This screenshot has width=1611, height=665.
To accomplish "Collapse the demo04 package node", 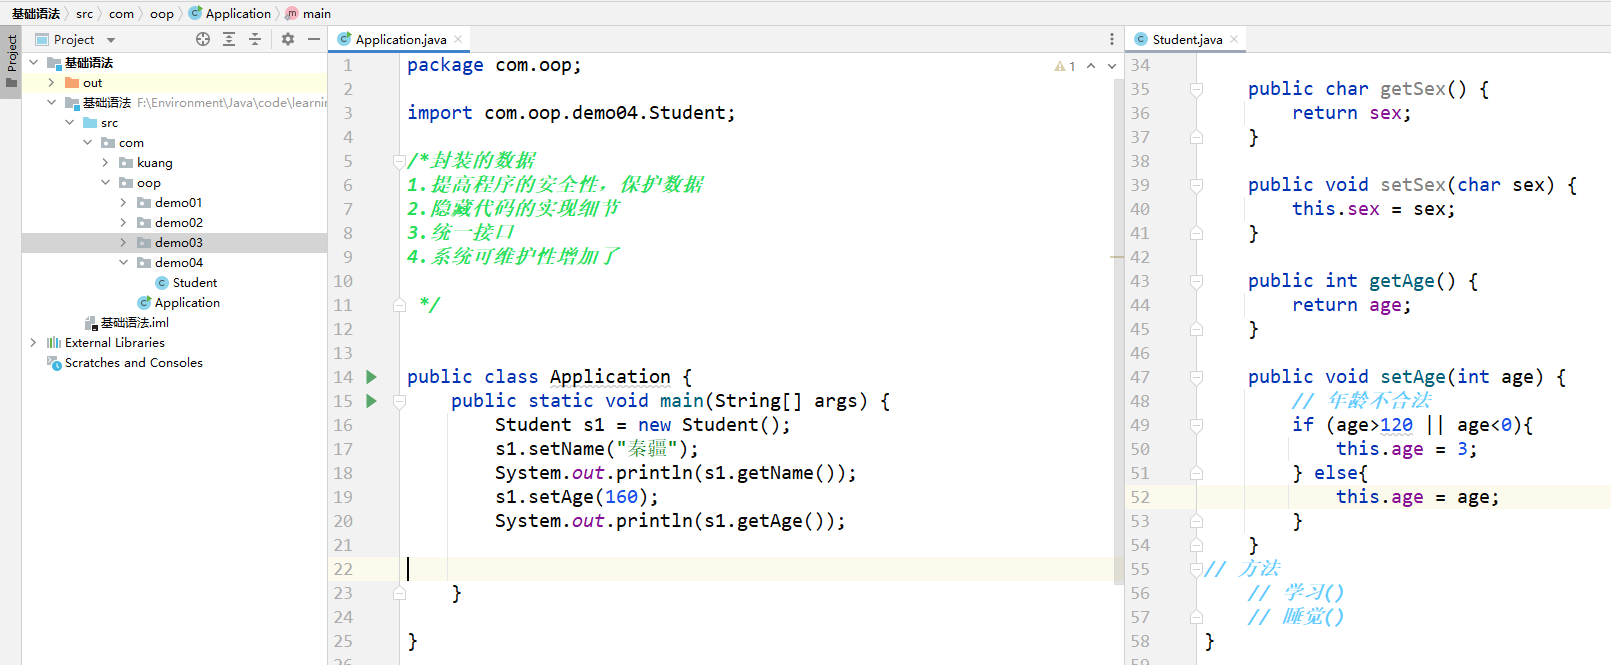I will [123, 262].
